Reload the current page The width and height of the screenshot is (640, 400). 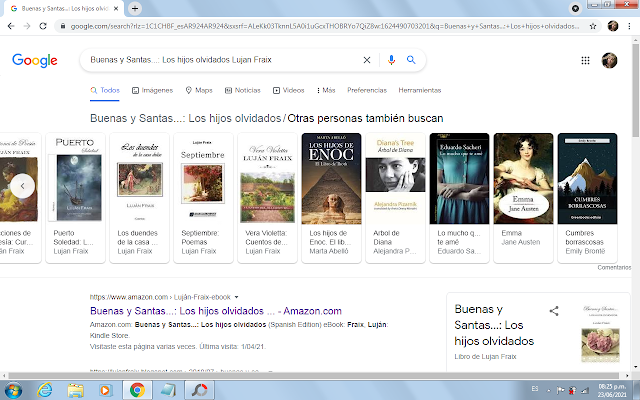click(43, 26)
